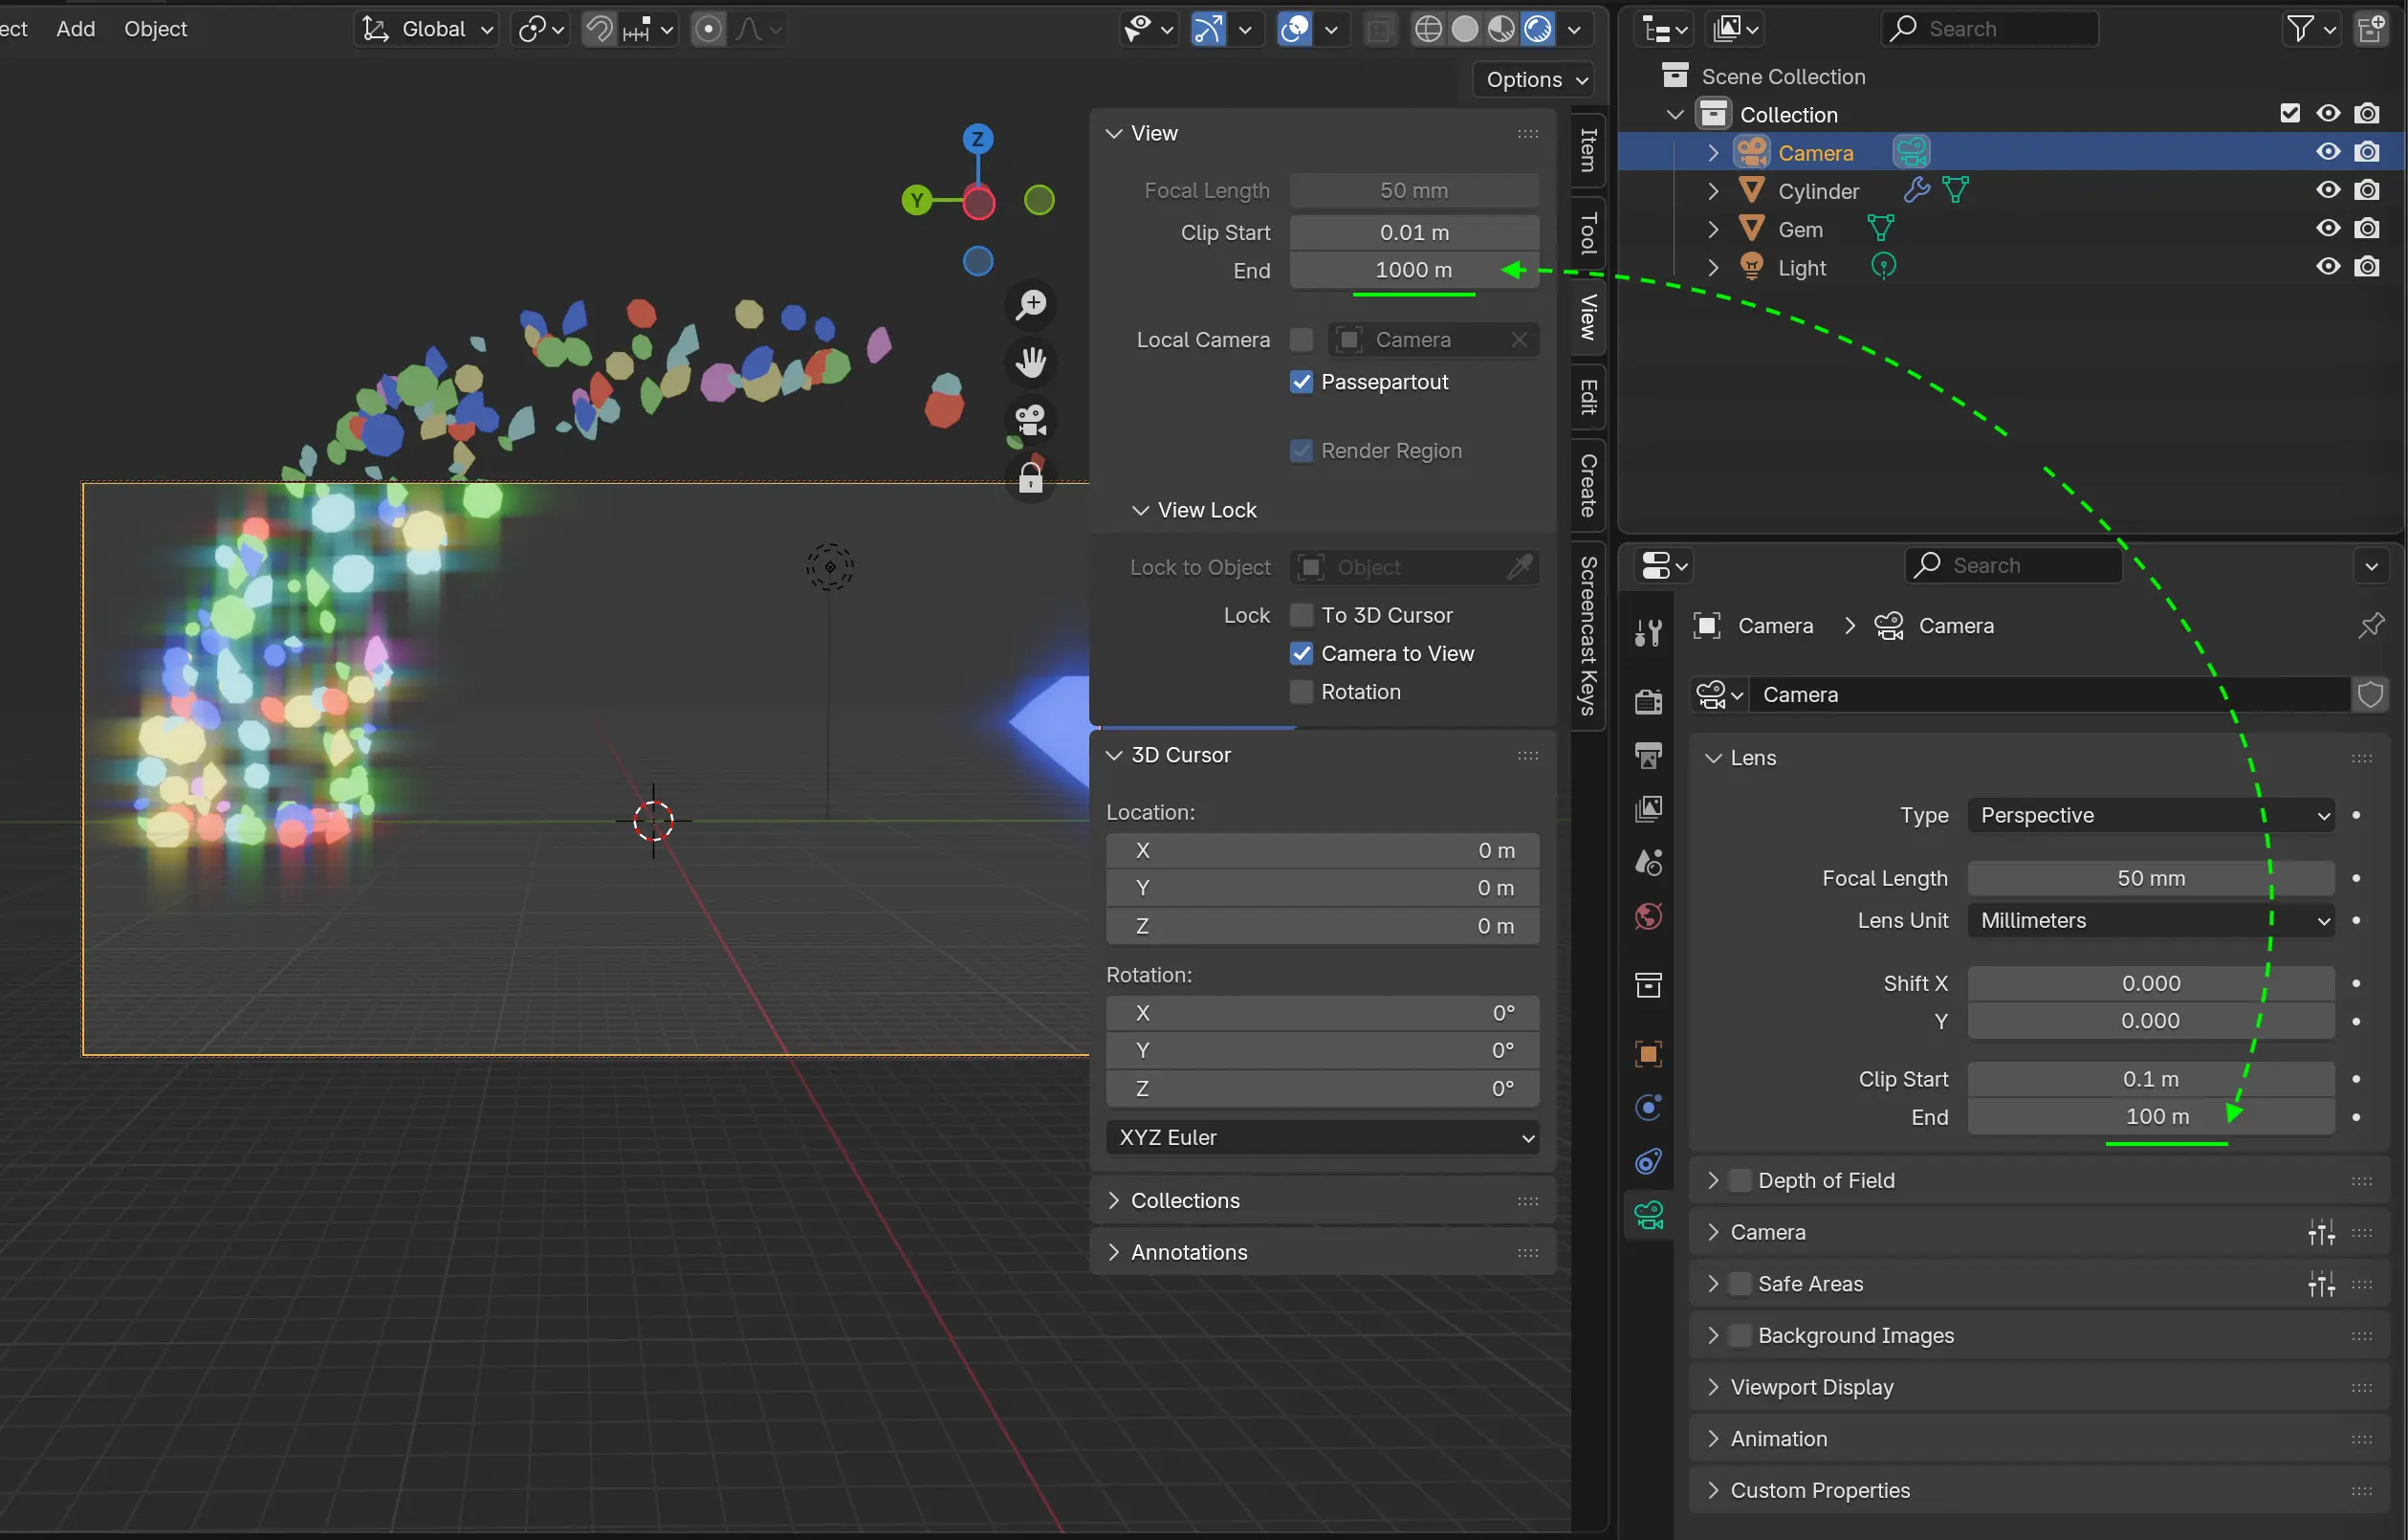Open the Render properties tab icon
2408x1540 pixels.
tap(1649, 701)
